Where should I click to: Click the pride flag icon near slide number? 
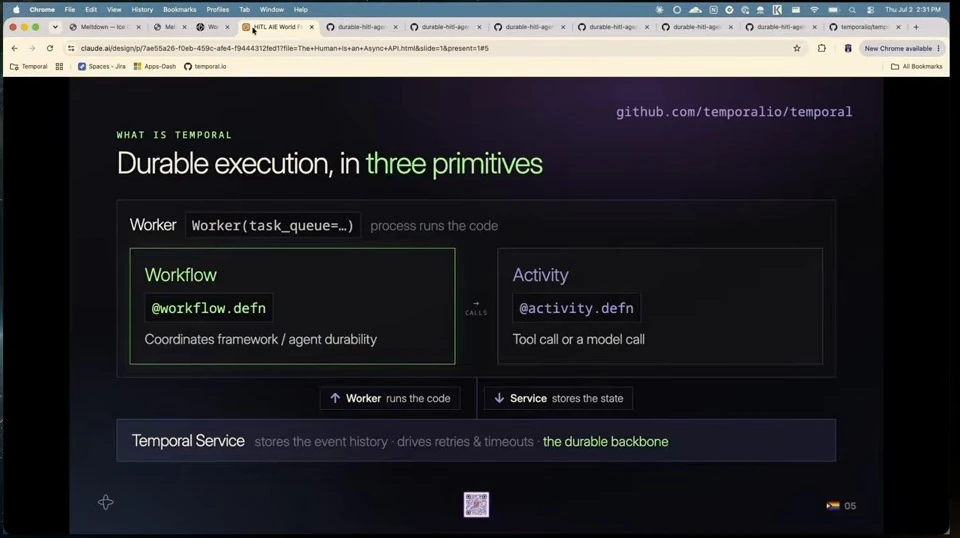click(x=833, y=506)
